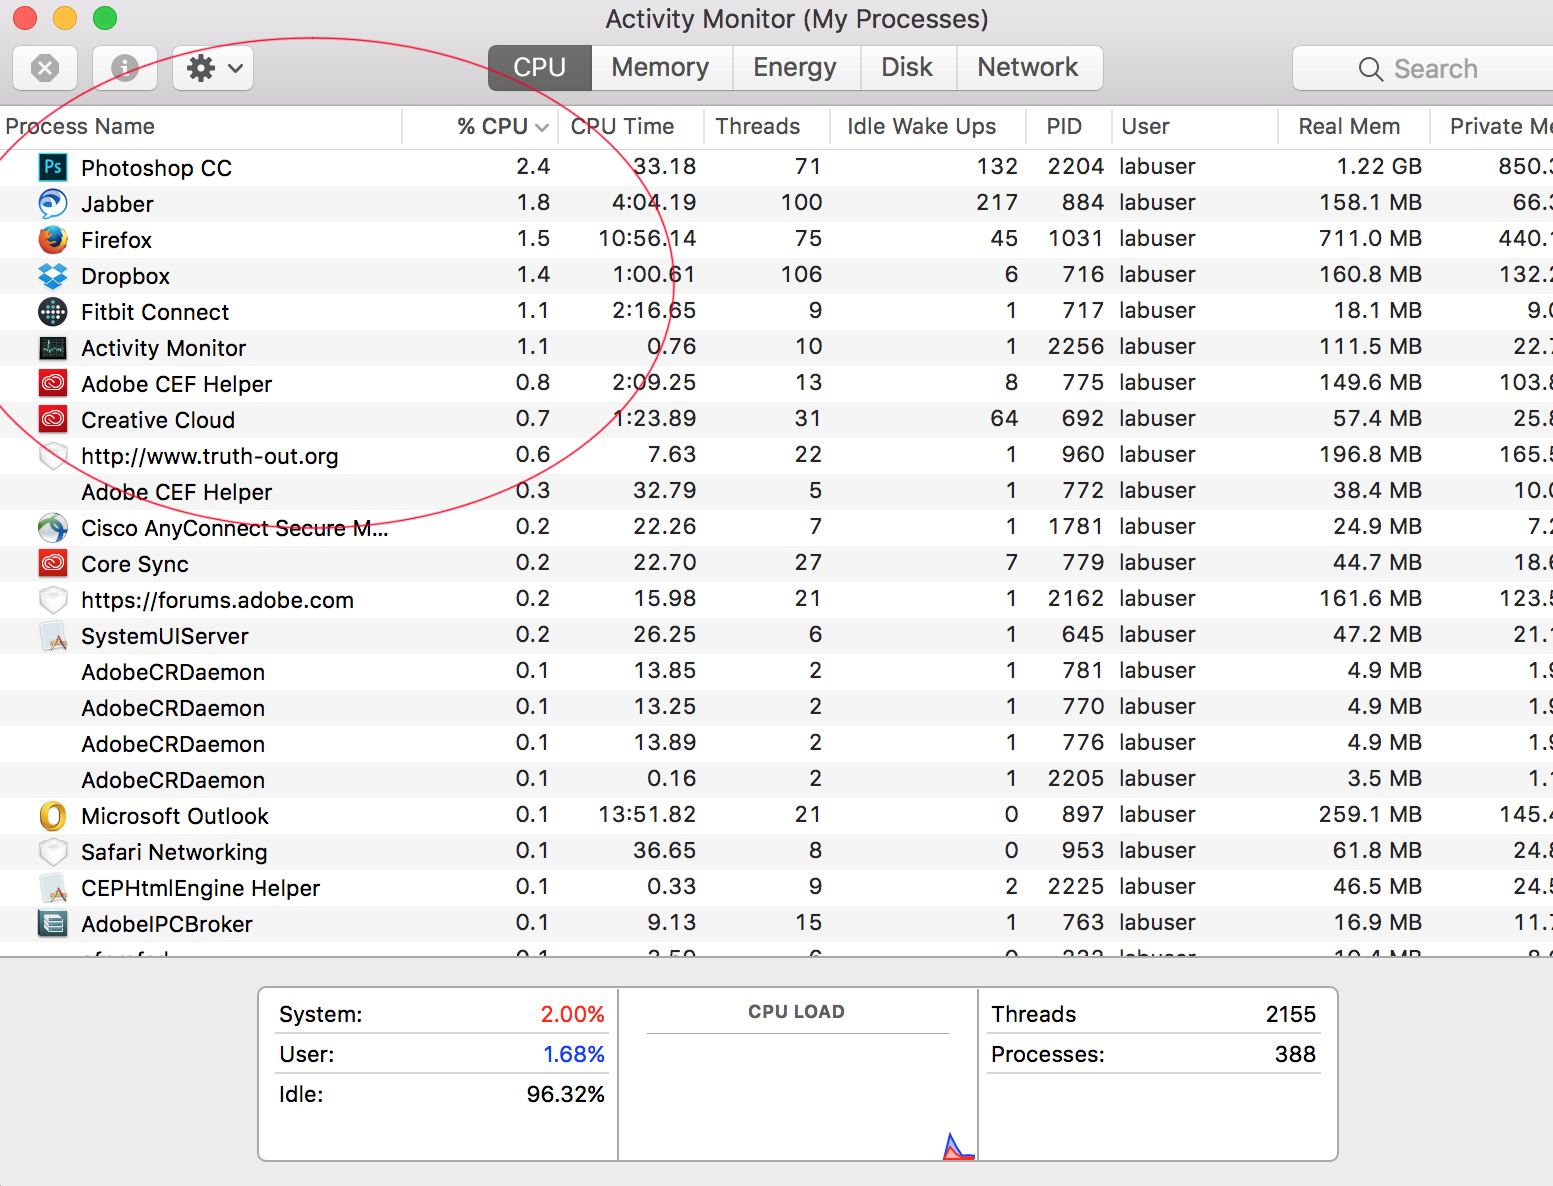1553x1186 pixels.
Task: Select the Microsoft Outlook process name
Action: click(x=174, y=816)
